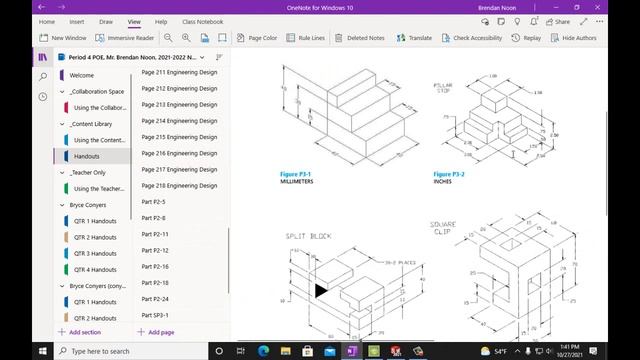Open the more options ellipsis menu
The width and height of the screenshot is (640, 360).
coord(600,22)
